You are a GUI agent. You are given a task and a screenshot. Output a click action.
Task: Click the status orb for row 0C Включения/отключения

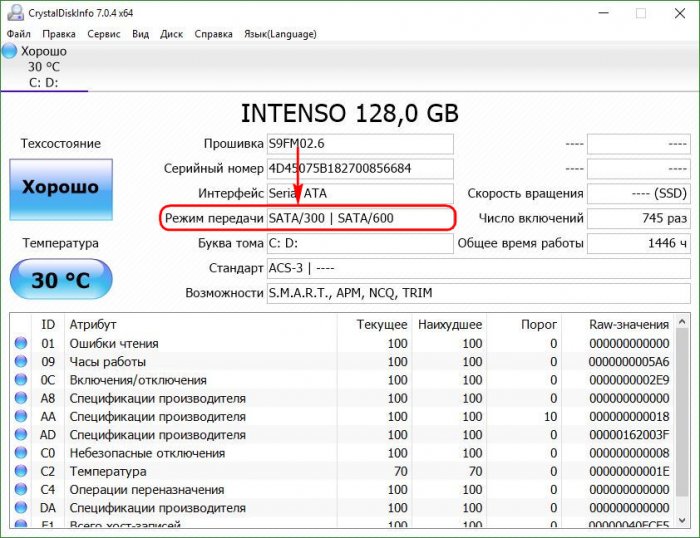(21, 380)
